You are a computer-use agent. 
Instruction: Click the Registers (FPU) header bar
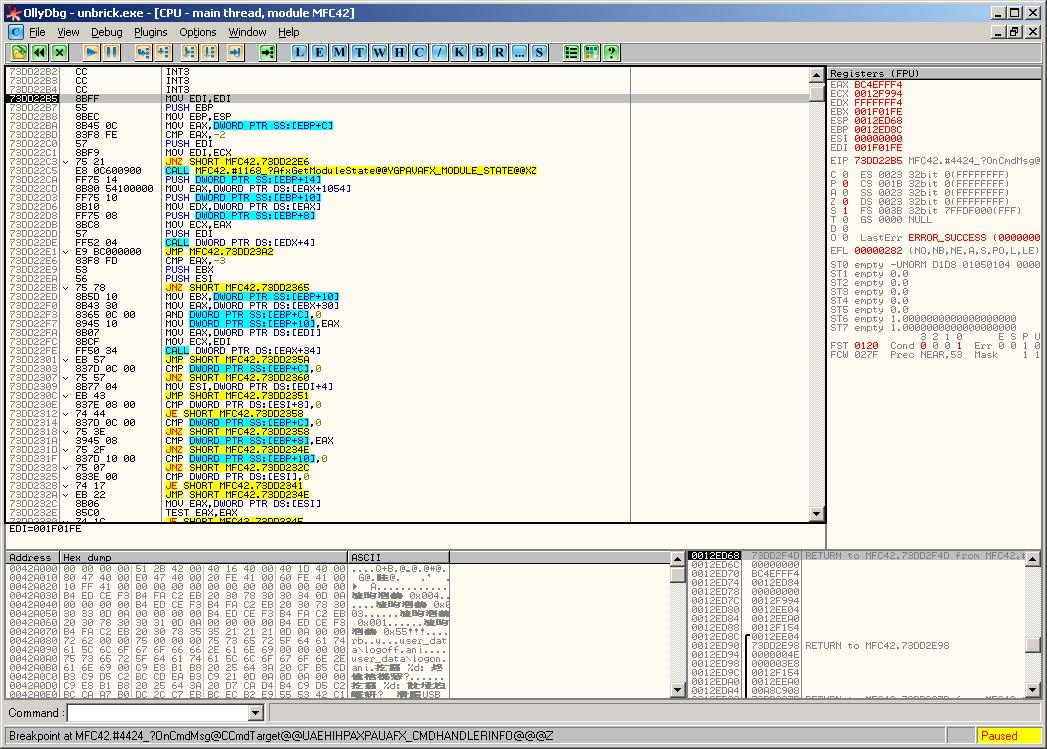tap(933, 73)
